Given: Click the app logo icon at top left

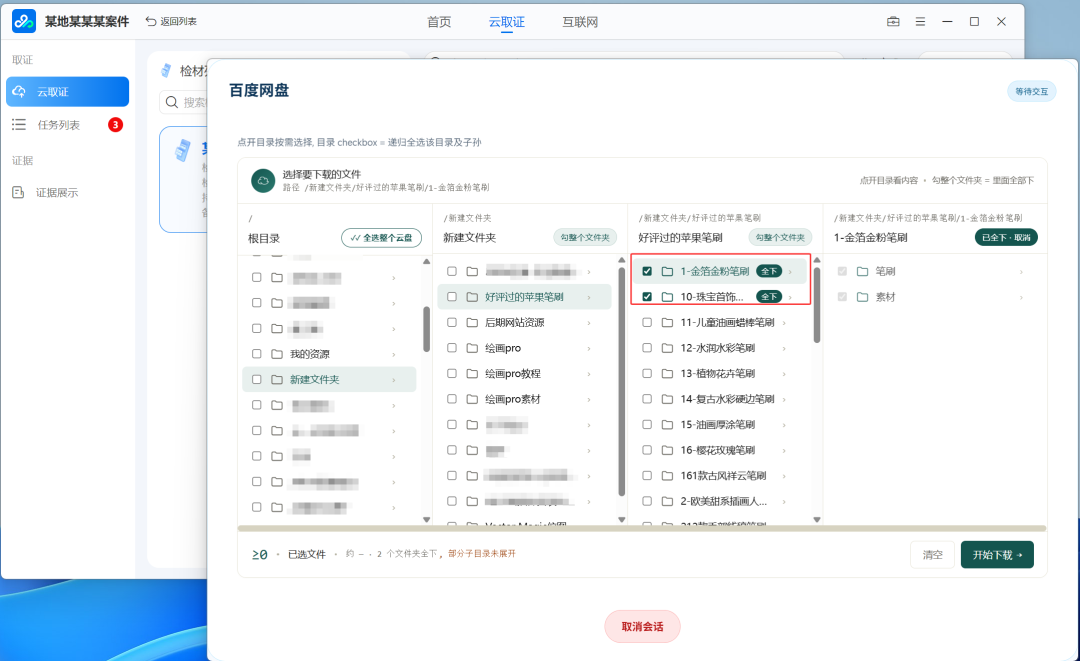Looking at the screenshot, I should (x=24, y=21).
